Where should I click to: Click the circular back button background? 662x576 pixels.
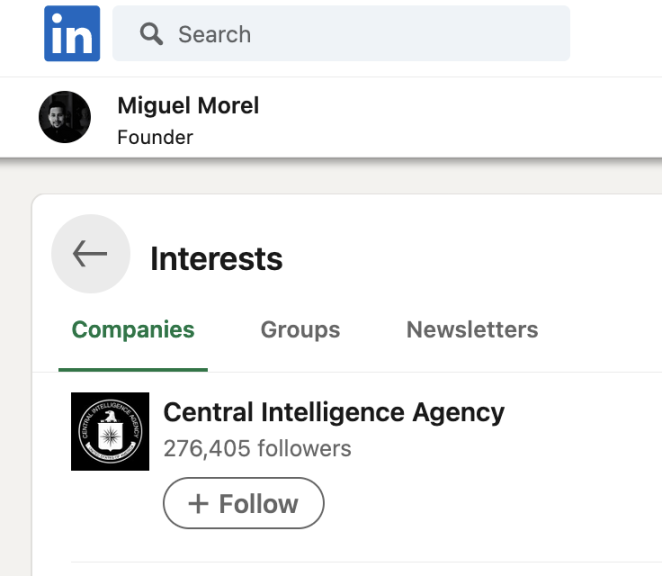[70, 272]
